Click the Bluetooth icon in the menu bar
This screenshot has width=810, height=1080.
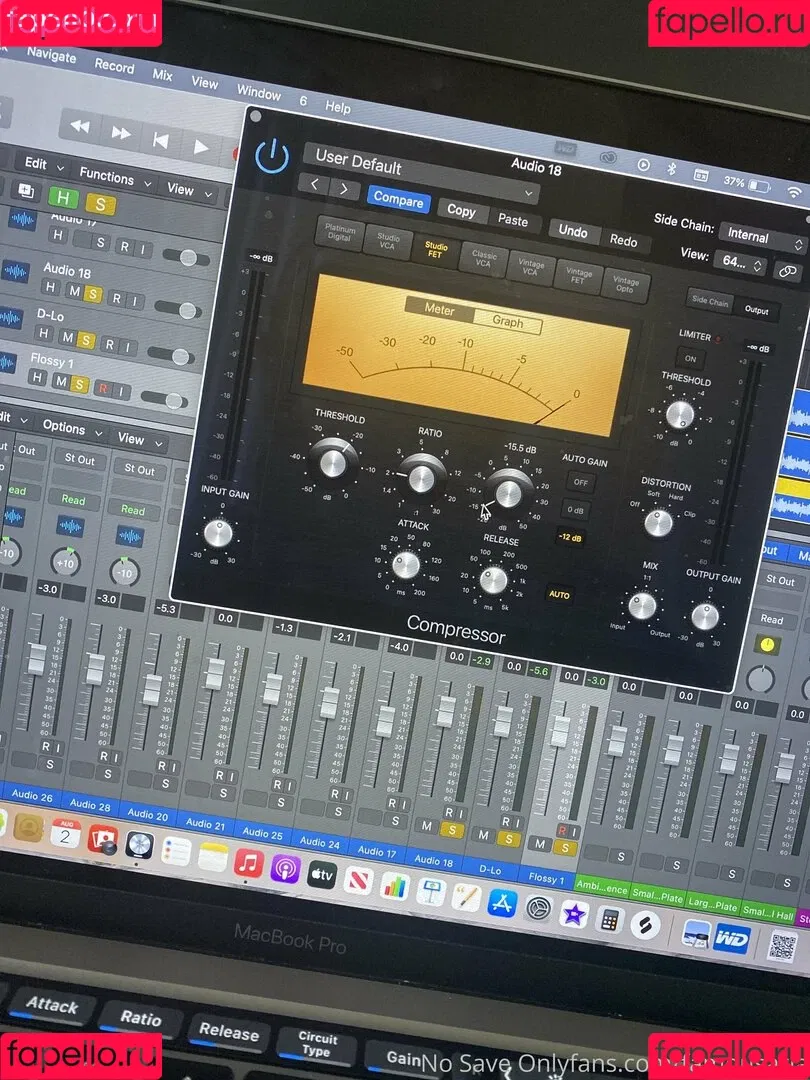672,169
